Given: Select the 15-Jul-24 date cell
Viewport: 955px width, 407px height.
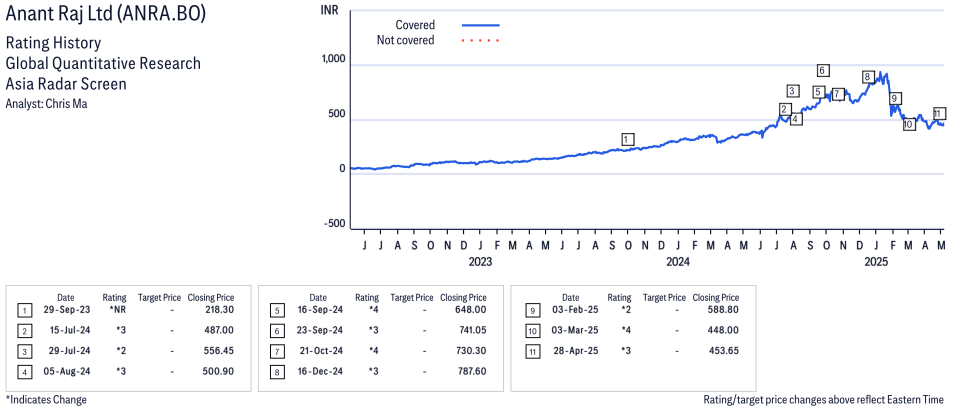Looking at the screenshot, I should click(68, 330).
